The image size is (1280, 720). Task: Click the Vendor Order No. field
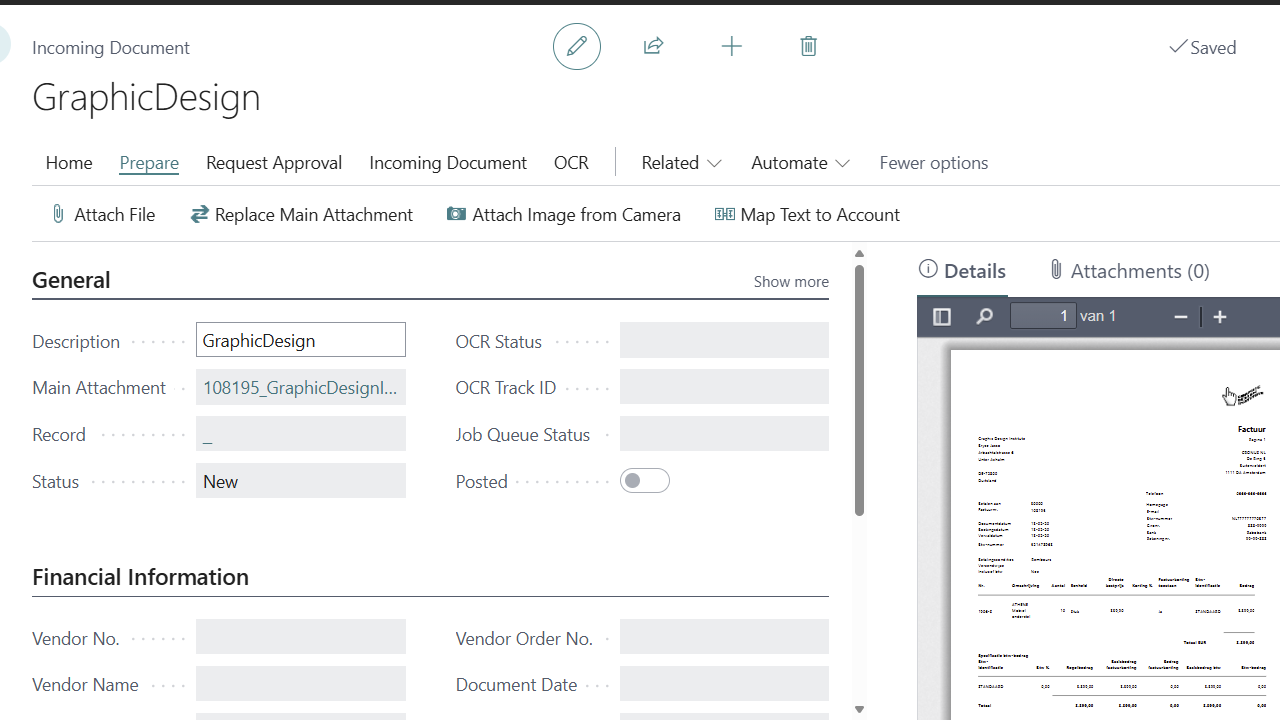[x=724, y=637]
